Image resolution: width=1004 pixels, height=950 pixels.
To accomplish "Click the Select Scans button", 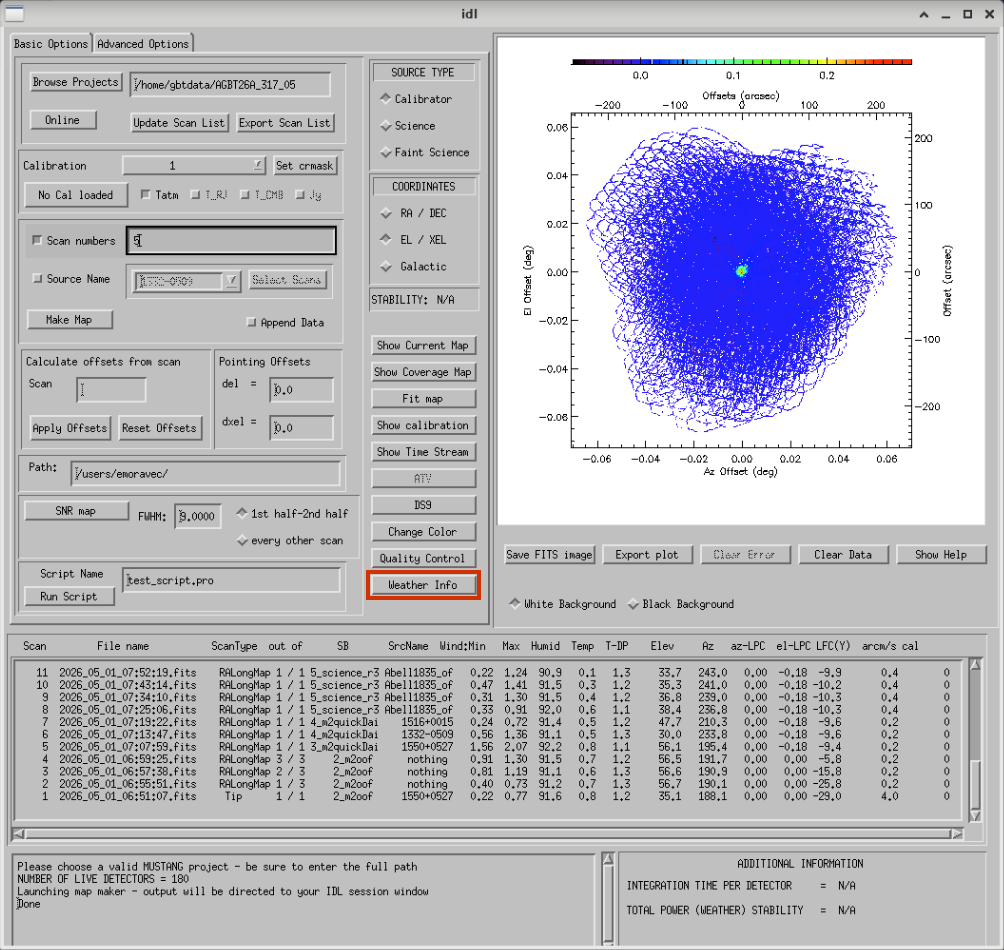I will pos(286,280).
